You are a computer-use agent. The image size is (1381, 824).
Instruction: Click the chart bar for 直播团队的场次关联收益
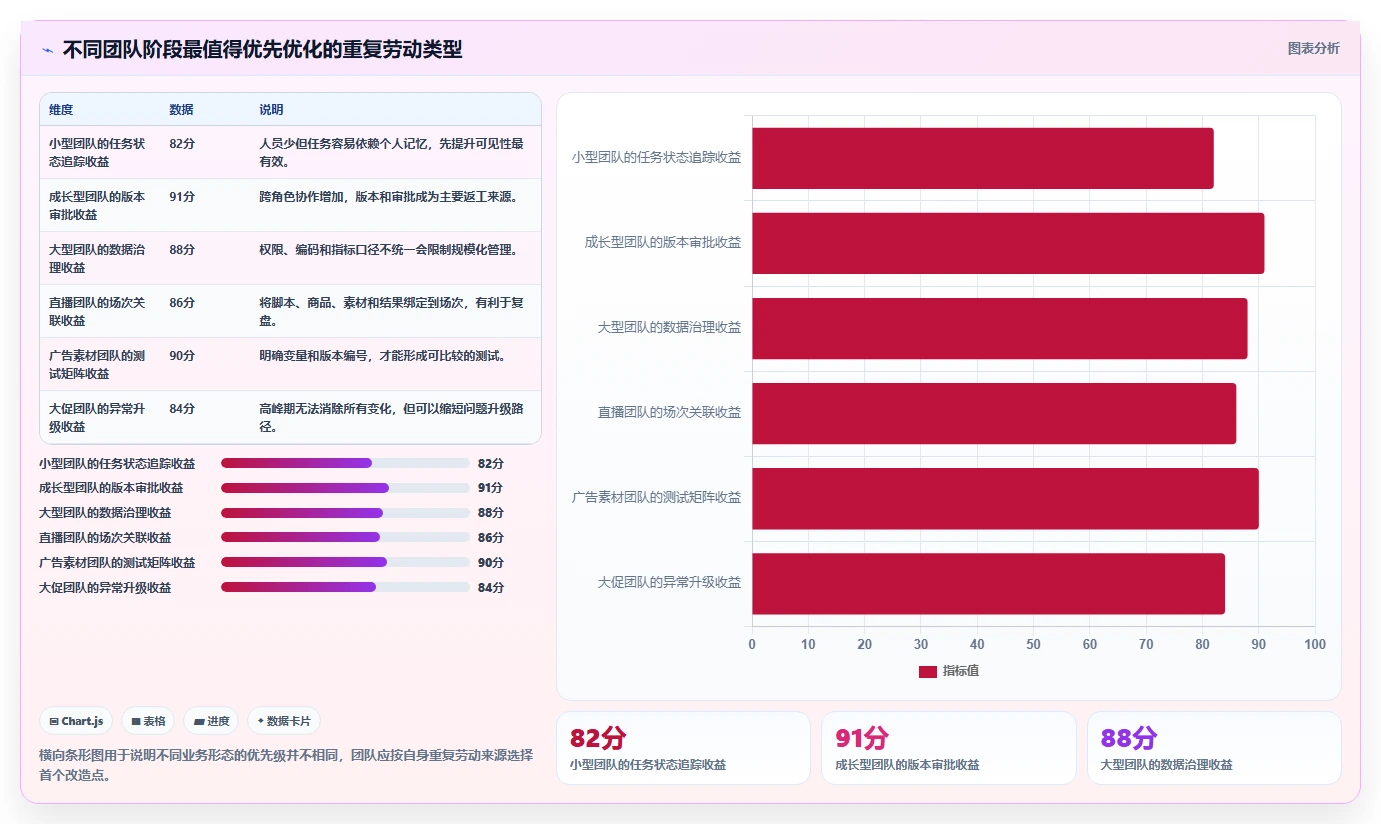click(x=994, y=413)
